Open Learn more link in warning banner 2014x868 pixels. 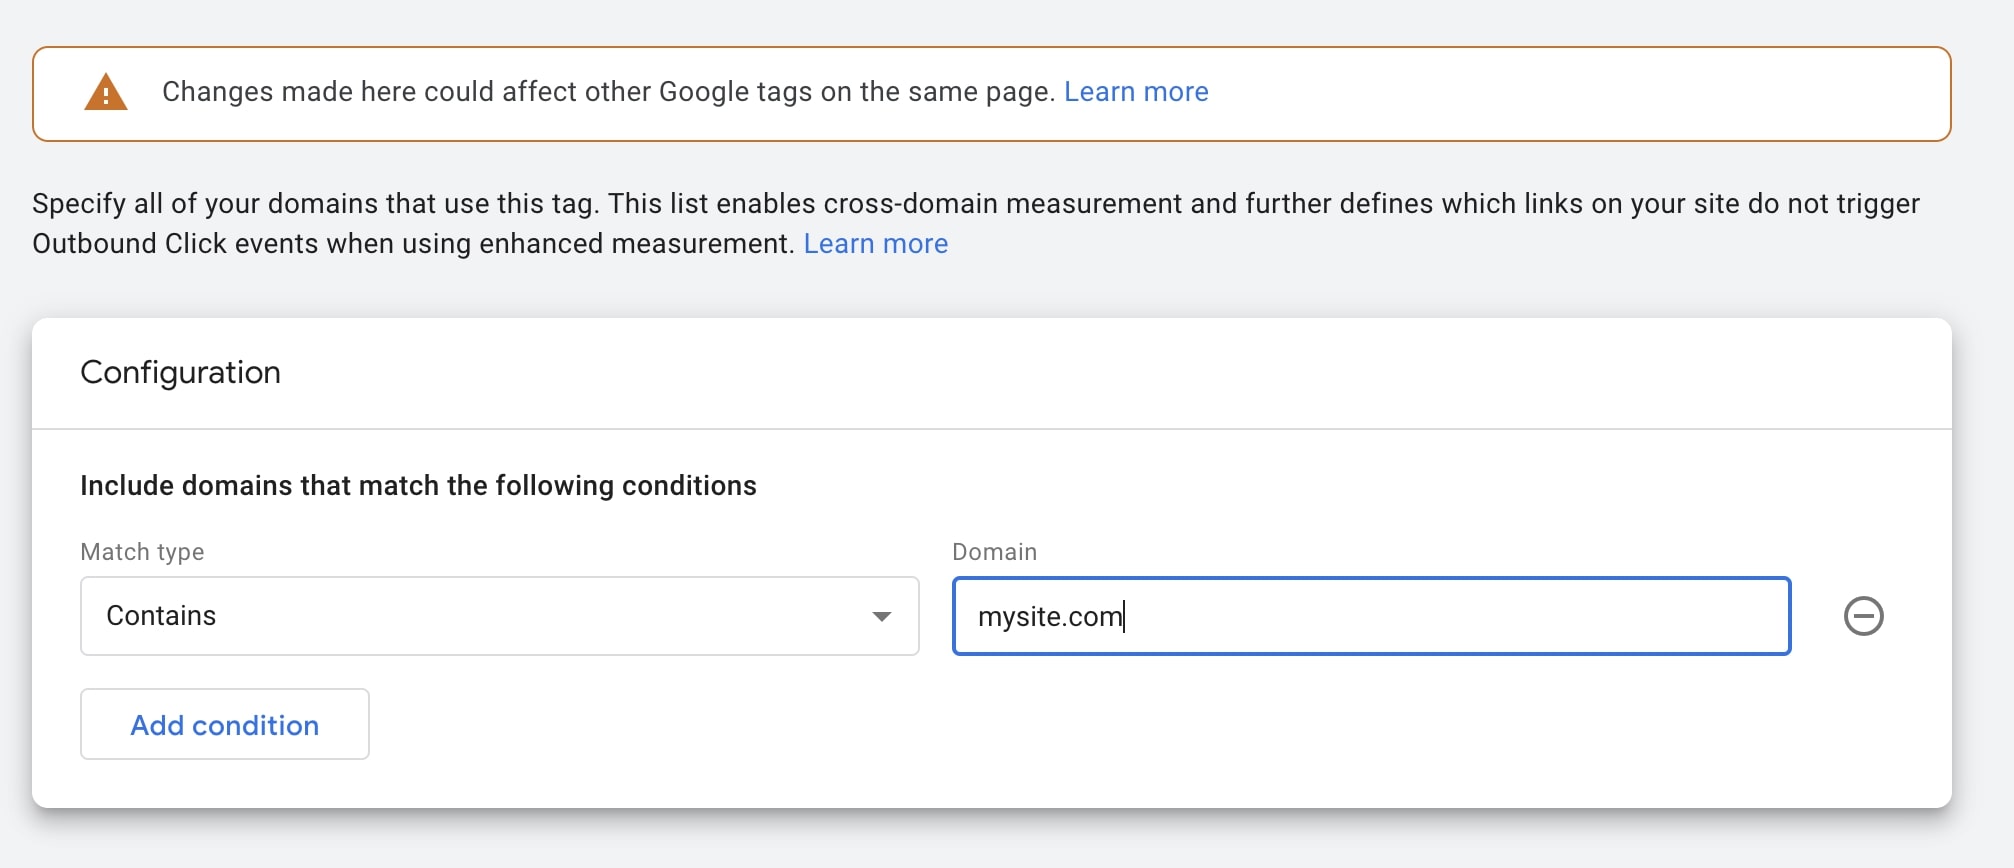[x=1136, y=92]
